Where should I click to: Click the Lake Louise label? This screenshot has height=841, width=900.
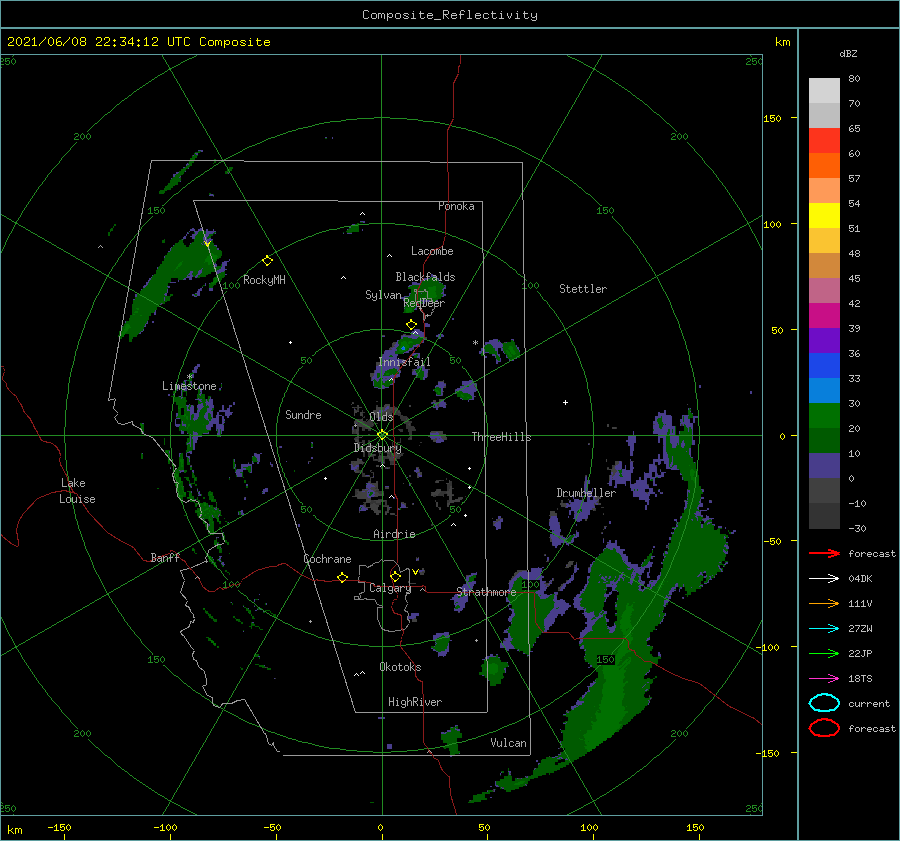click(x=77, y=491)
